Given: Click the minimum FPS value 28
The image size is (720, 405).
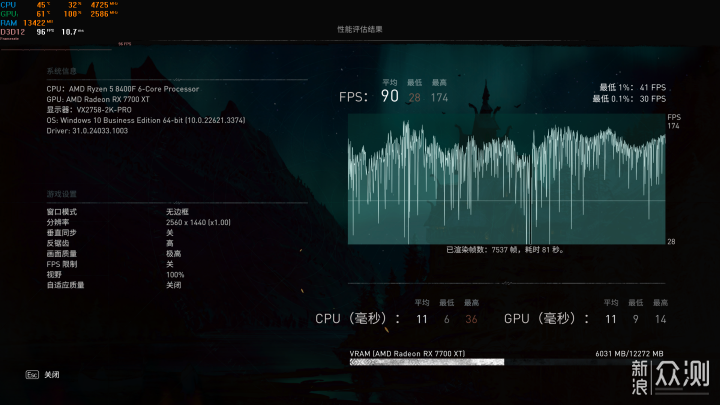Looking at the screenshot, I should (415, 97).
